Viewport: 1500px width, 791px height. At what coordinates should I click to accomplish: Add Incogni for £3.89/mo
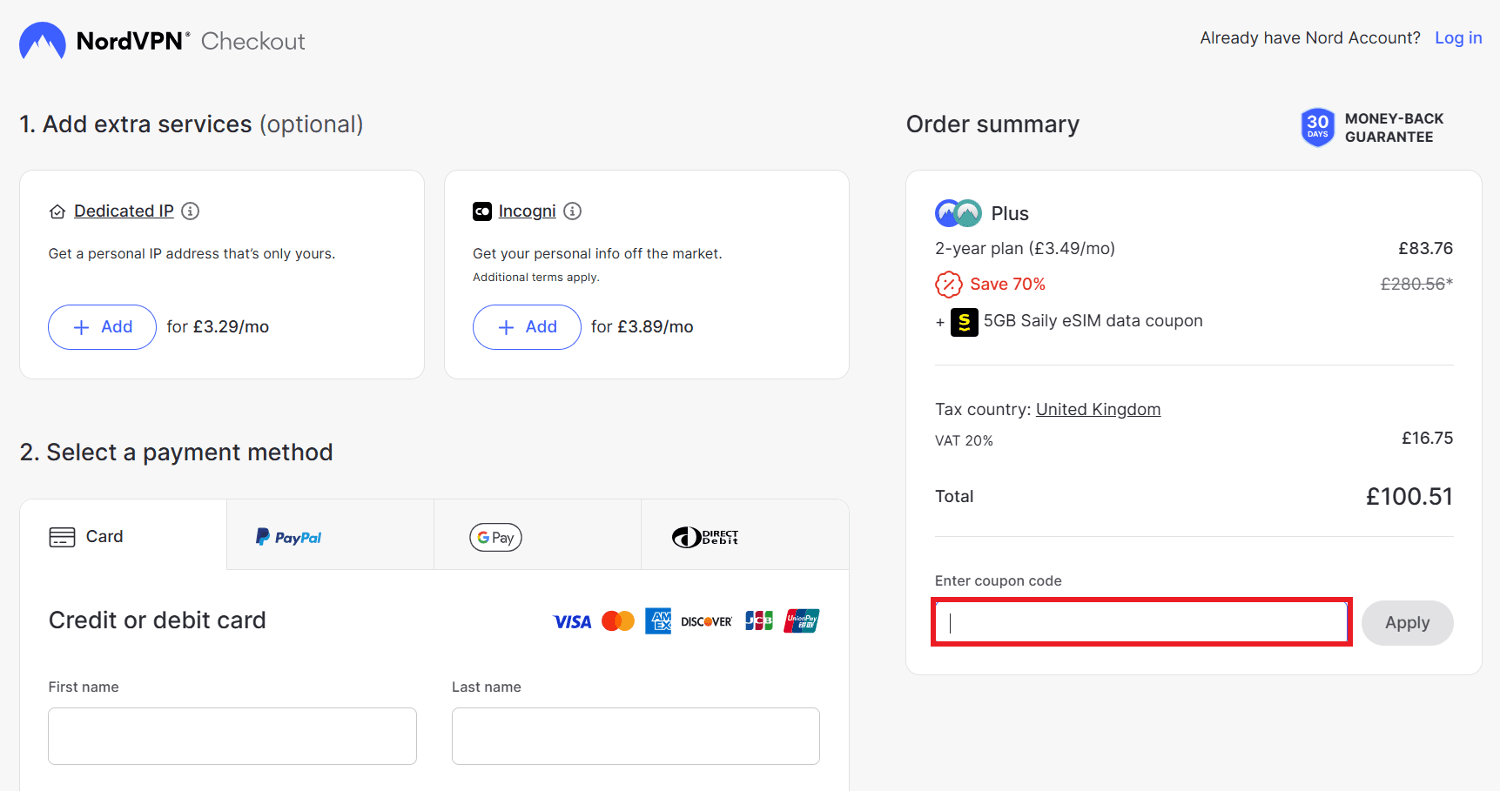(x=527, y=327)
